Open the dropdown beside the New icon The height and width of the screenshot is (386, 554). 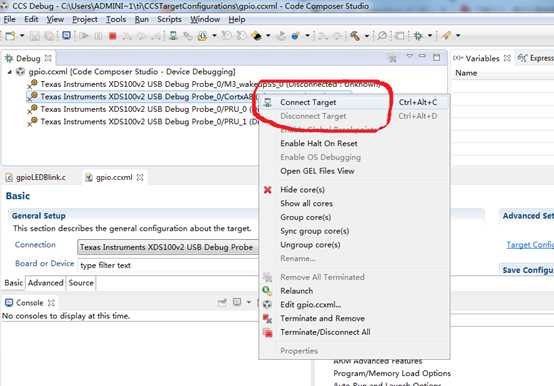click(x=22, y=36)
